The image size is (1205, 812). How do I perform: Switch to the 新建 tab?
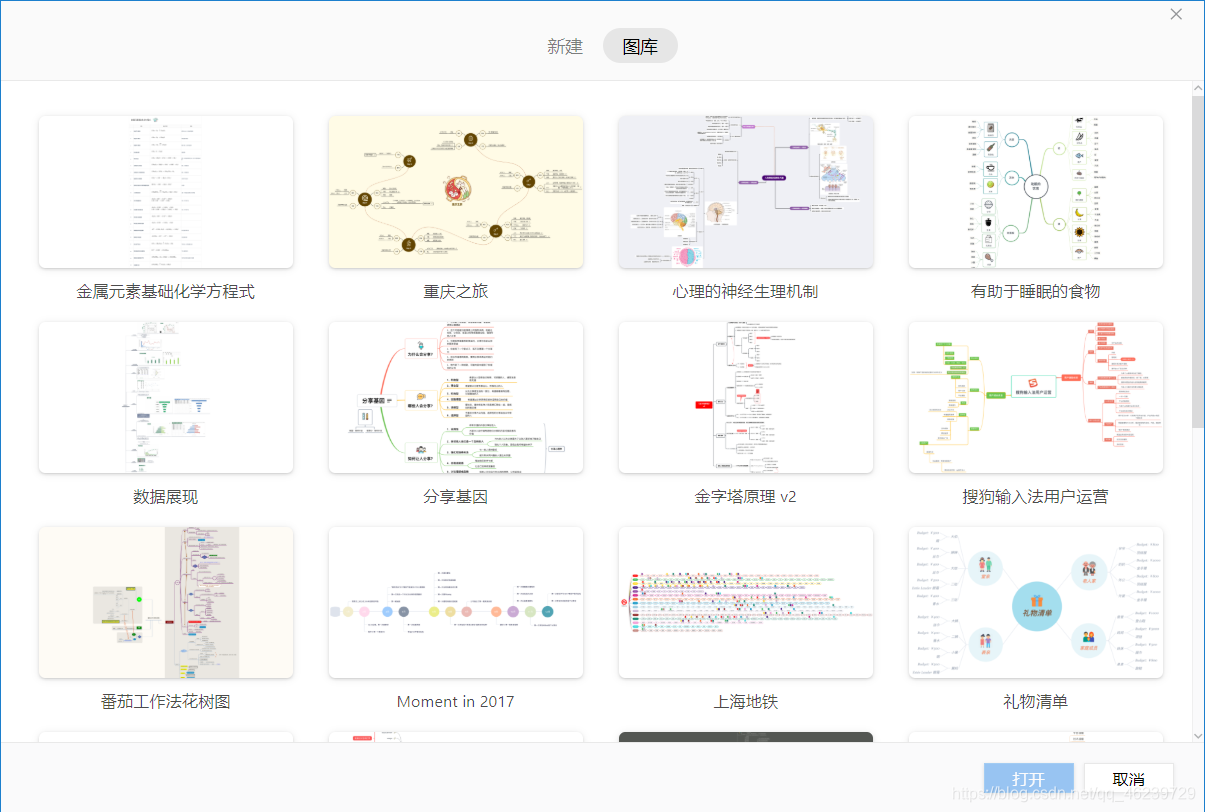coord(565,46)
